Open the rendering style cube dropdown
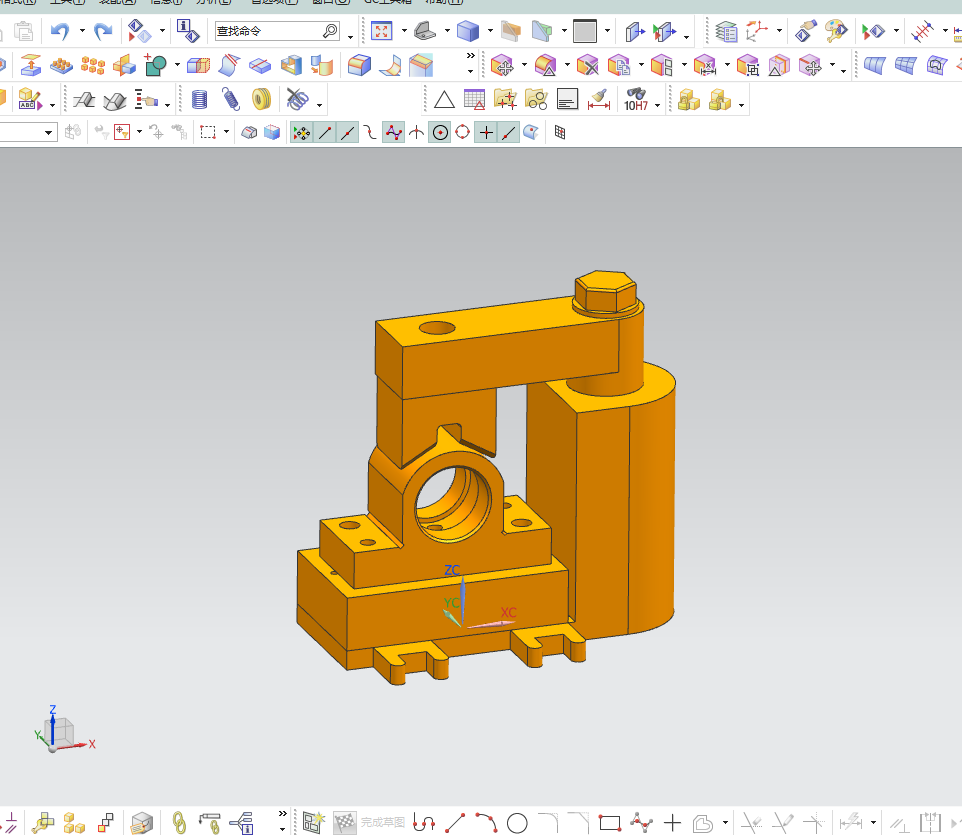Screen dimensions: 962x835 click(x=490, y=31)
